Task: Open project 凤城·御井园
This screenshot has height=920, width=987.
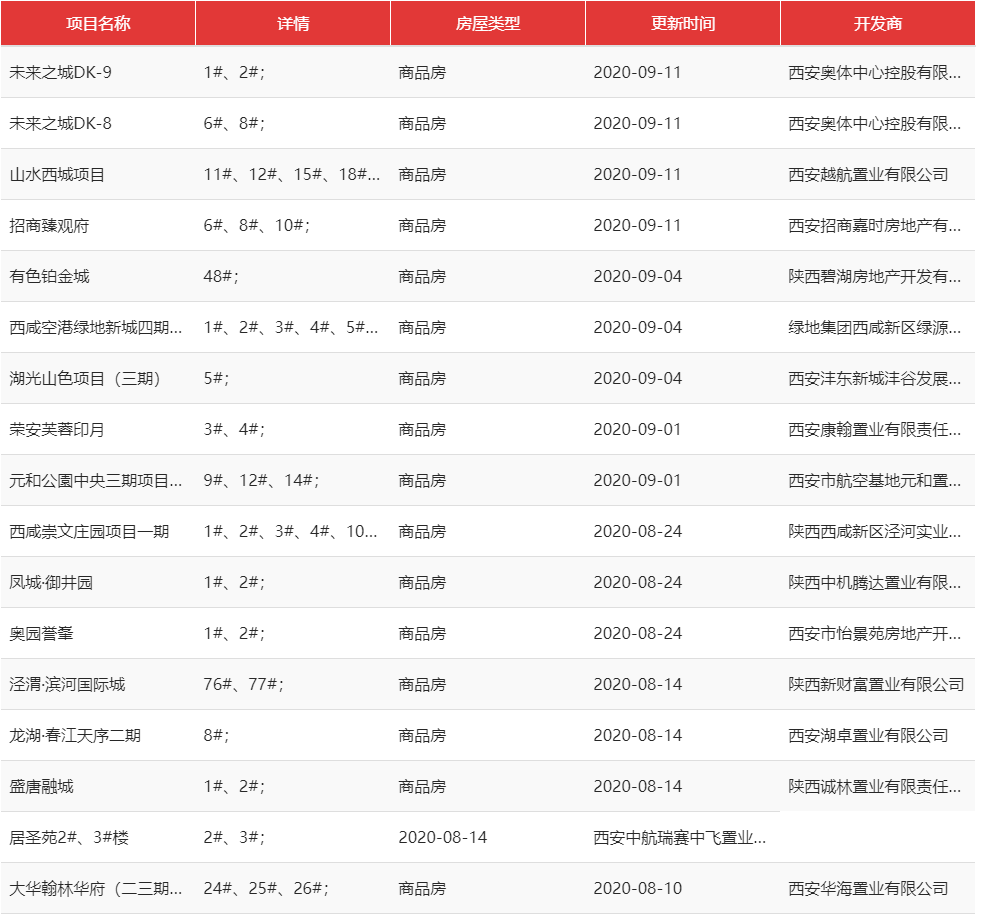Action: pos(51,582)
